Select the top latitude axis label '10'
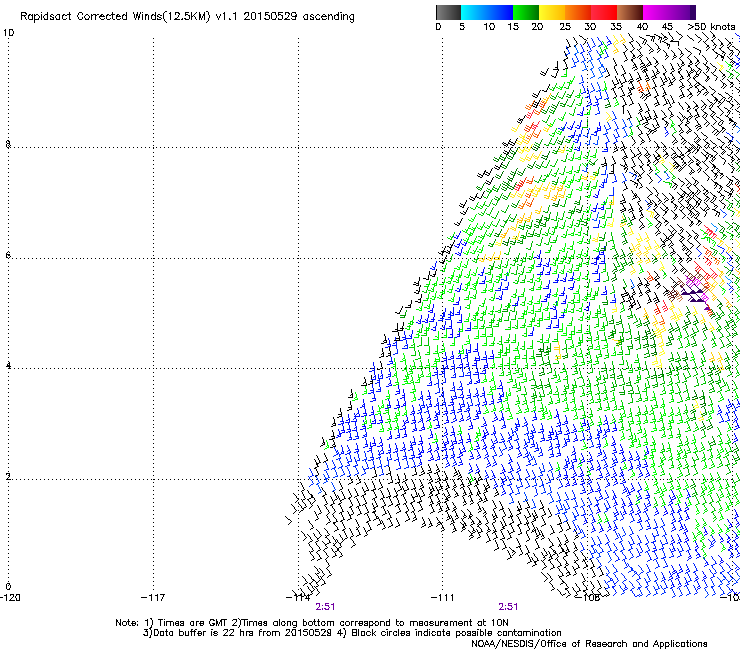The width and height of the screenshot is (740, 650). pos(8,33)
